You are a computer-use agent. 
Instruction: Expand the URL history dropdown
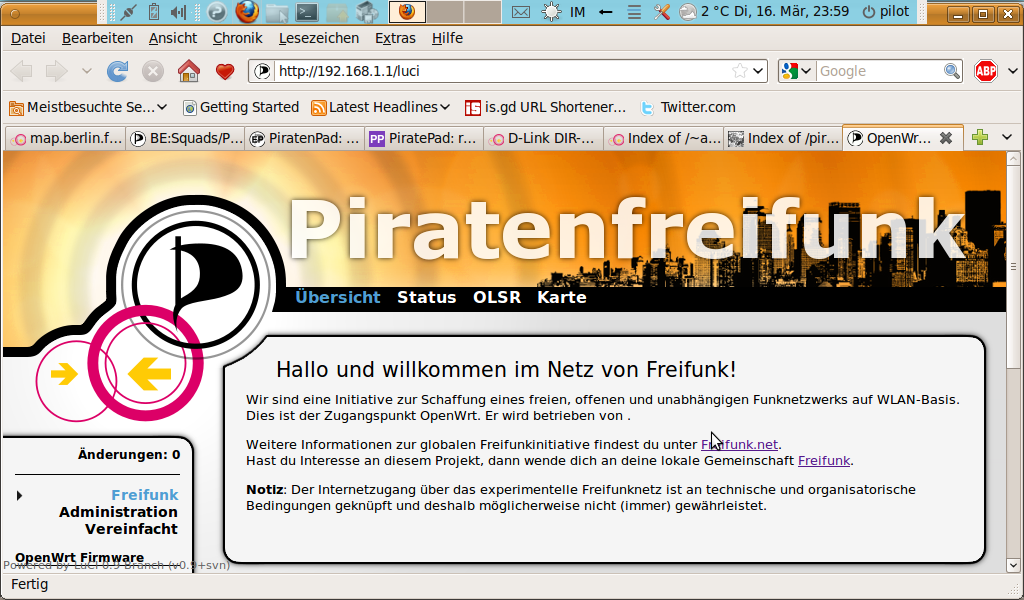[758, 71]
